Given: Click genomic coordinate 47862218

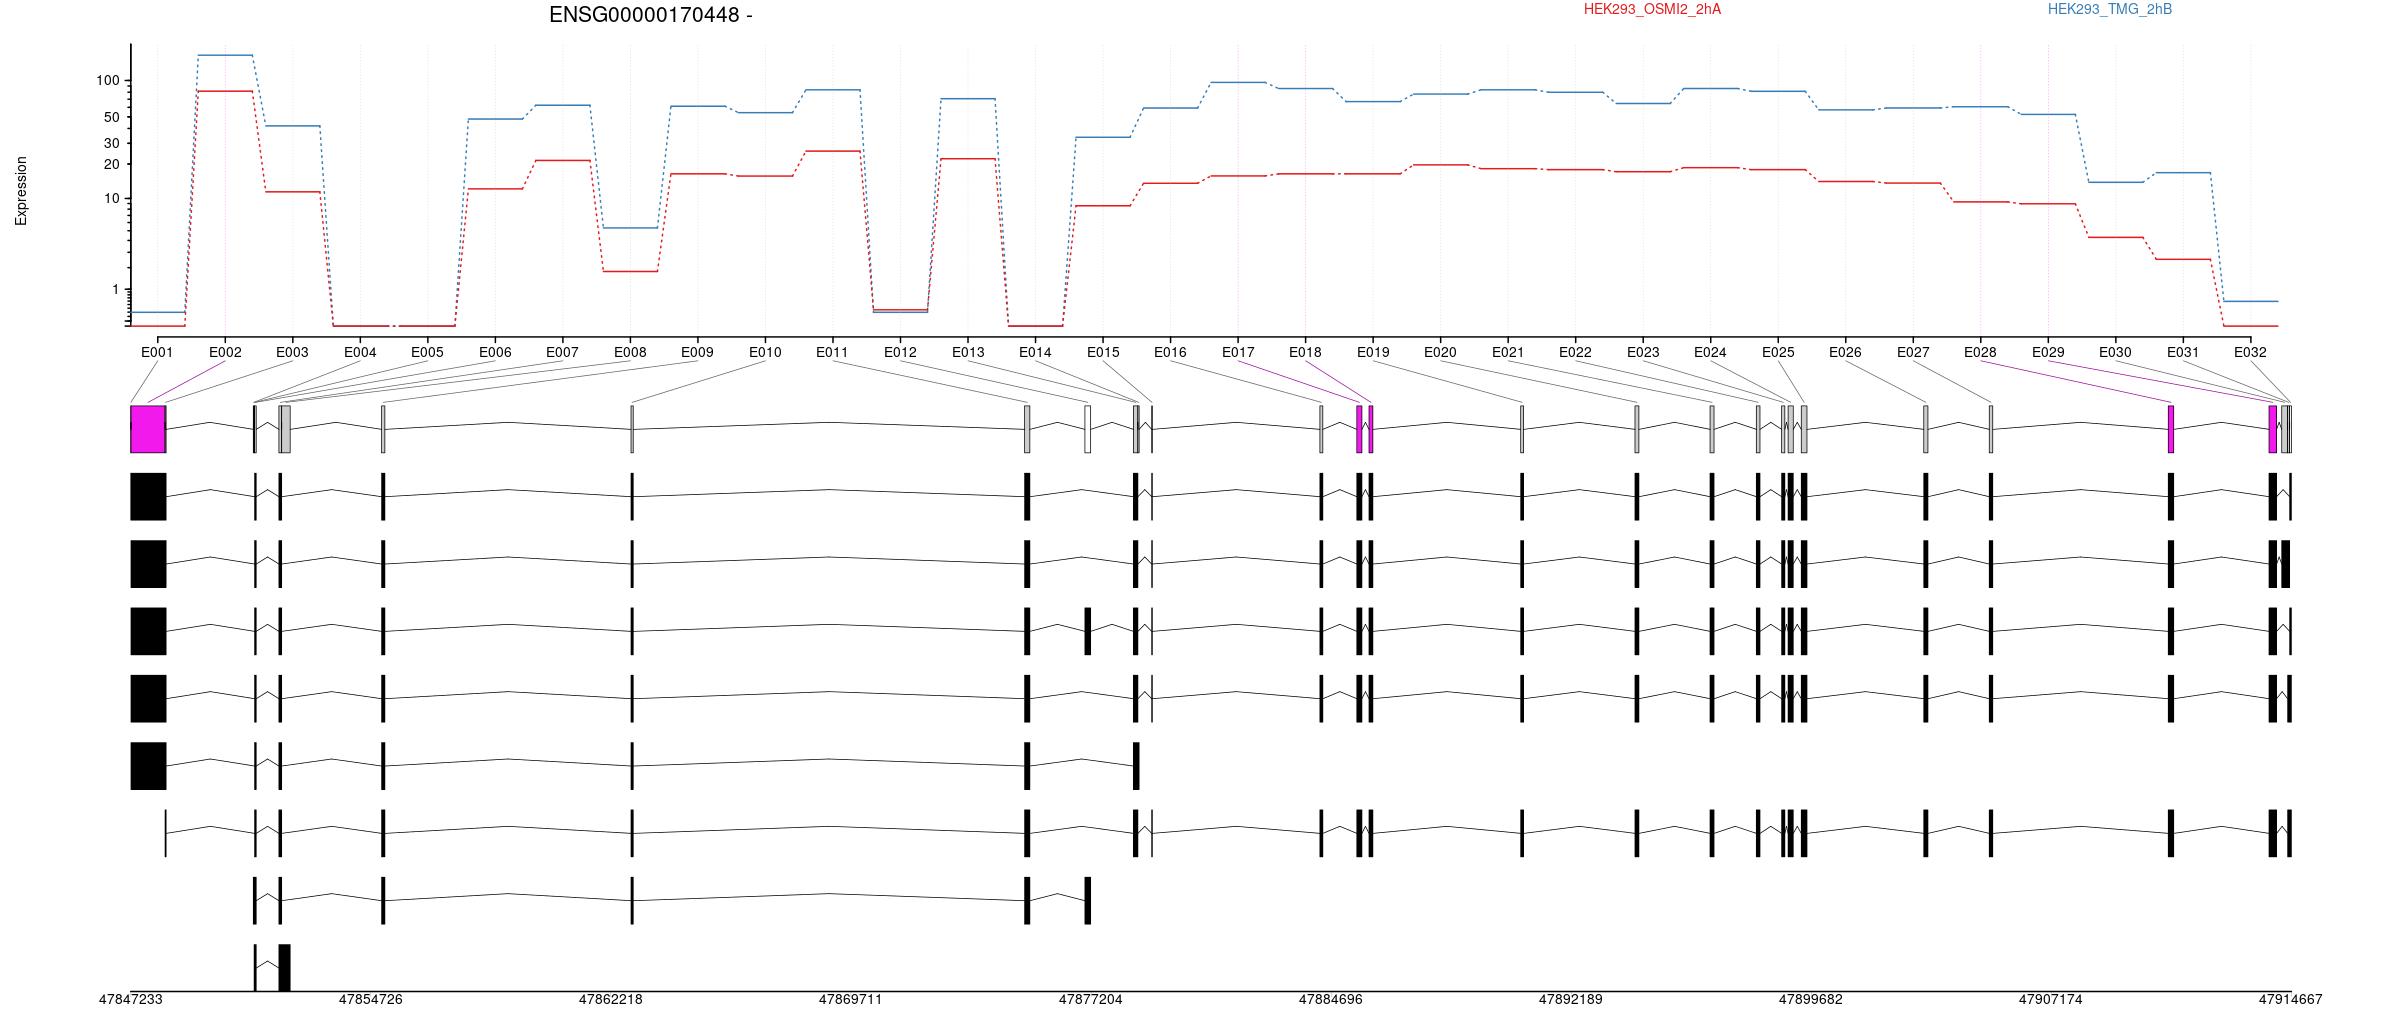Looking at the screenshot, I should click(x=611, y=999).
